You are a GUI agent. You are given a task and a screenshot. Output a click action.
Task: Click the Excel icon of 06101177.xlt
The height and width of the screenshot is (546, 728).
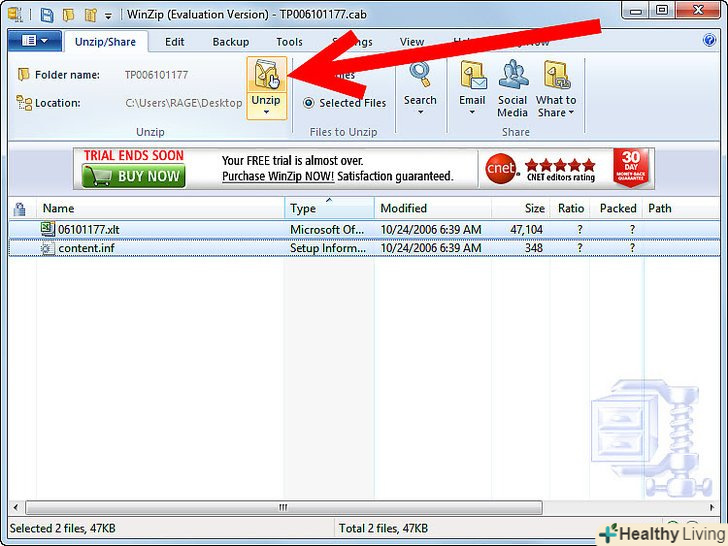(x=48, y=229)
